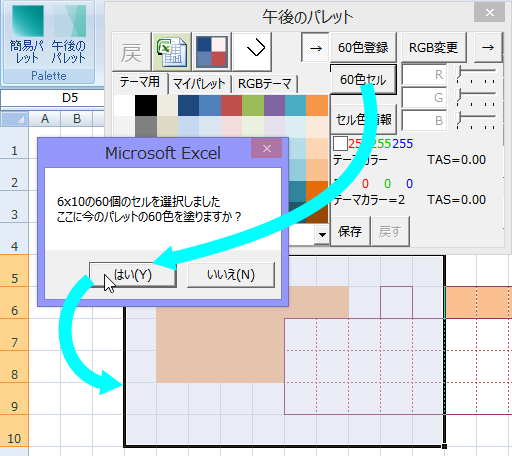
Task: Confirm with はい(Y) in Excel dialog
Action: 133,275
